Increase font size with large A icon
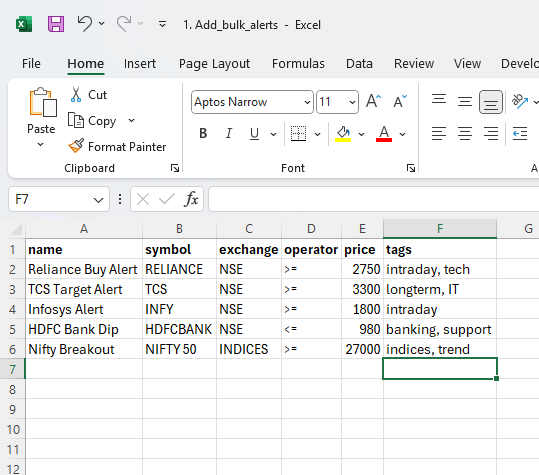The width and height of the screenshot is (539, 475). (373, 101)
